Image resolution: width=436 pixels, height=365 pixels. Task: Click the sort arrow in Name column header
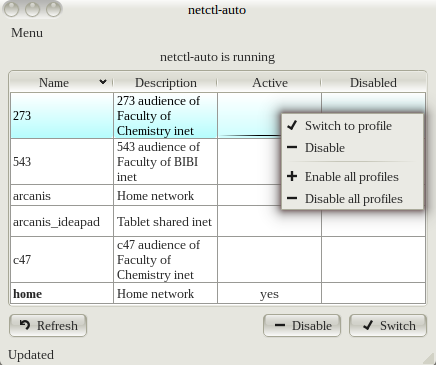pyautogui.click(x=103, y=82)
